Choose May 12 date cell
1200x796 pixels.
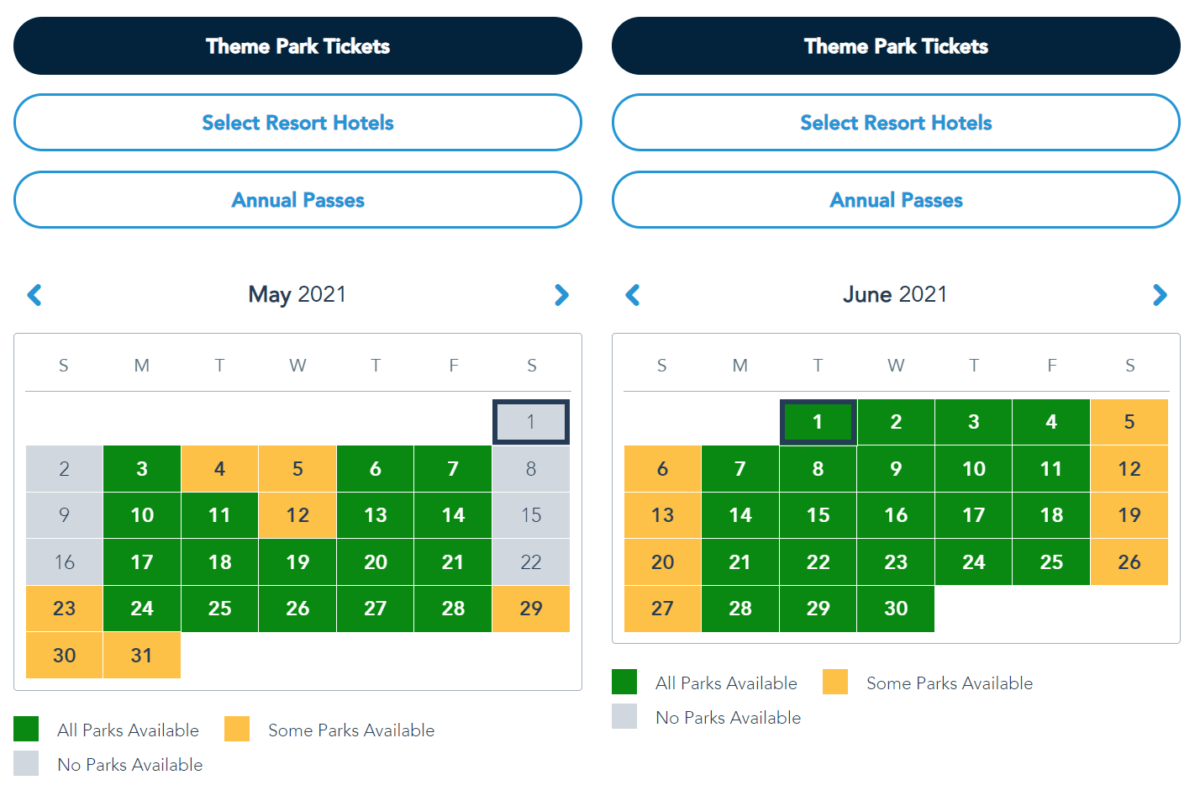[297, 515]
